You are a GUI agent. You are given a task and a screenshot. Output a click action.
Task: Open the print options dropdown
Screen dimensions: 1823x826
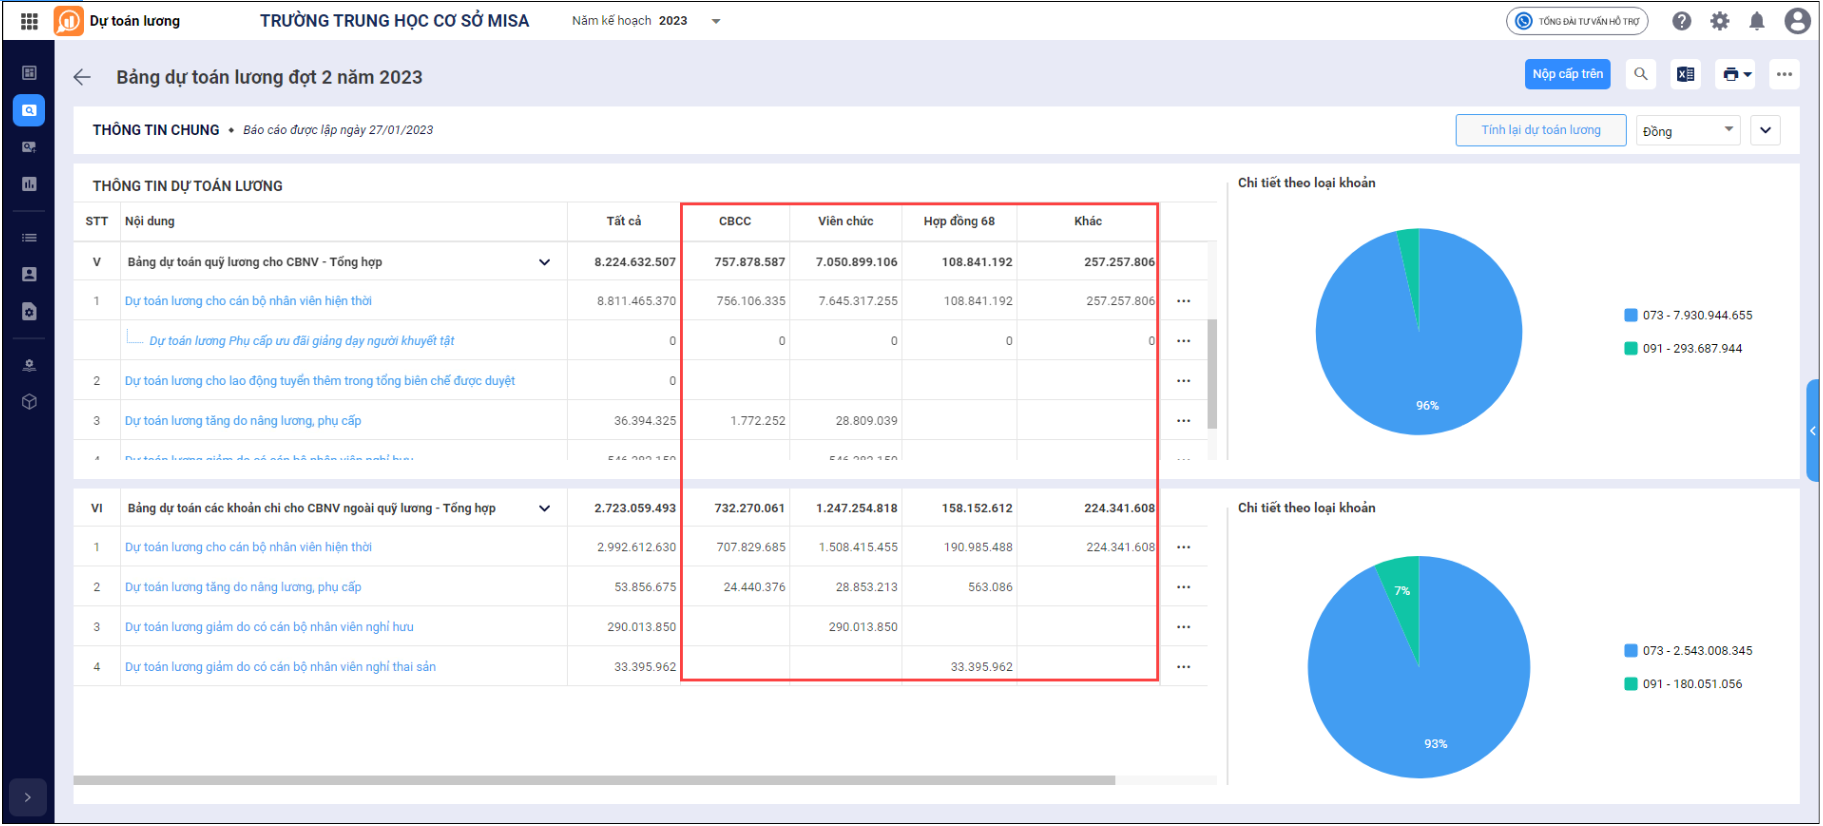[1735, 74]
